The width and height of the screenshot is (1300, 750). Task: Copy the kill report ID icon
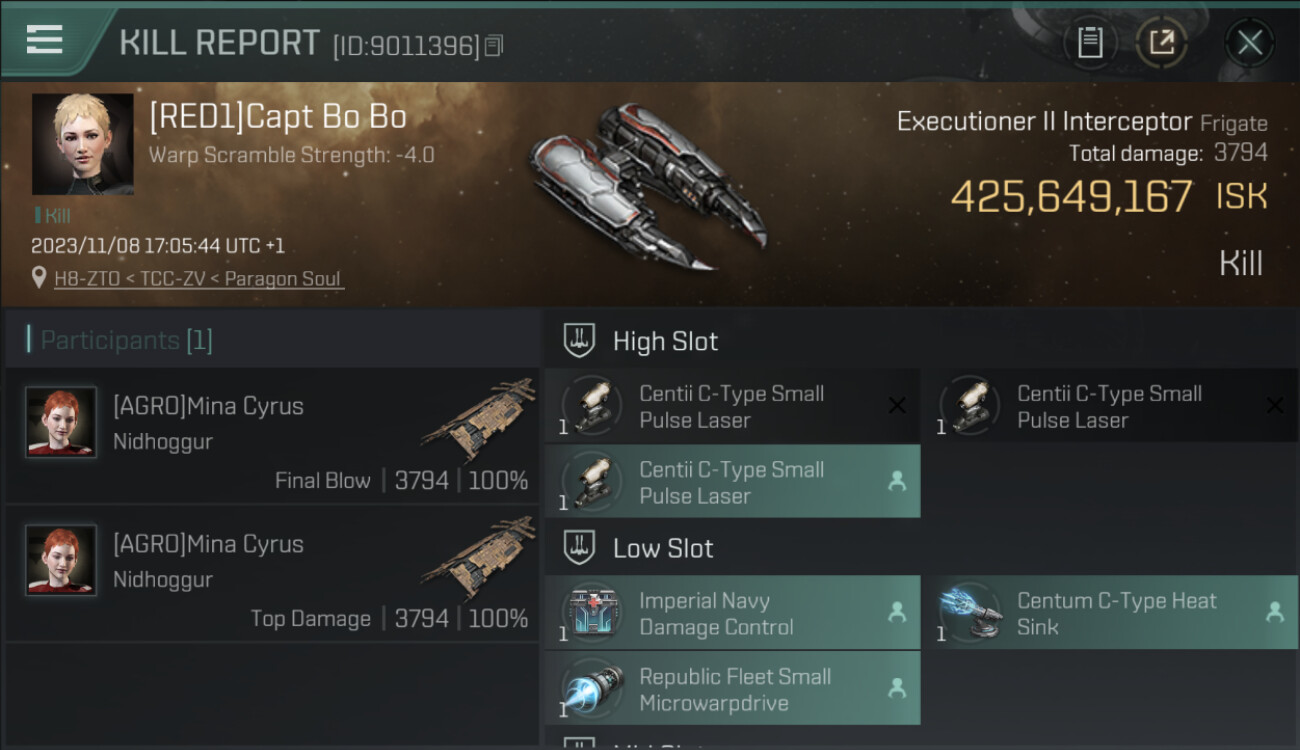494,46
